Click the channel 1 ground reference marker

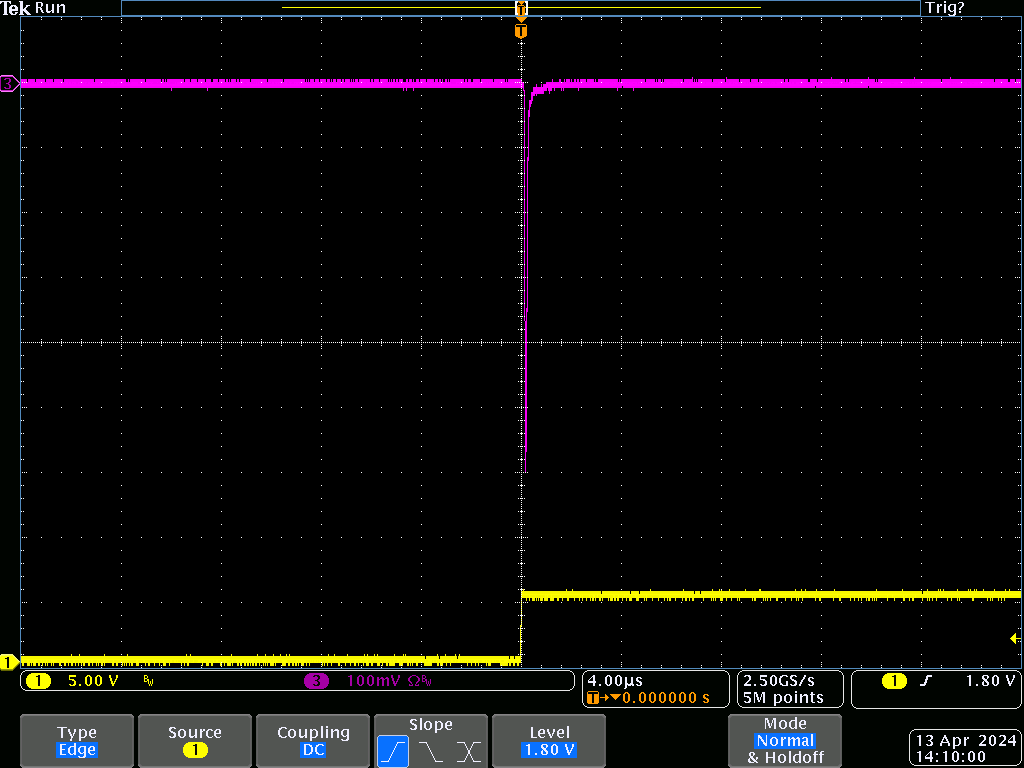(9, 661)
